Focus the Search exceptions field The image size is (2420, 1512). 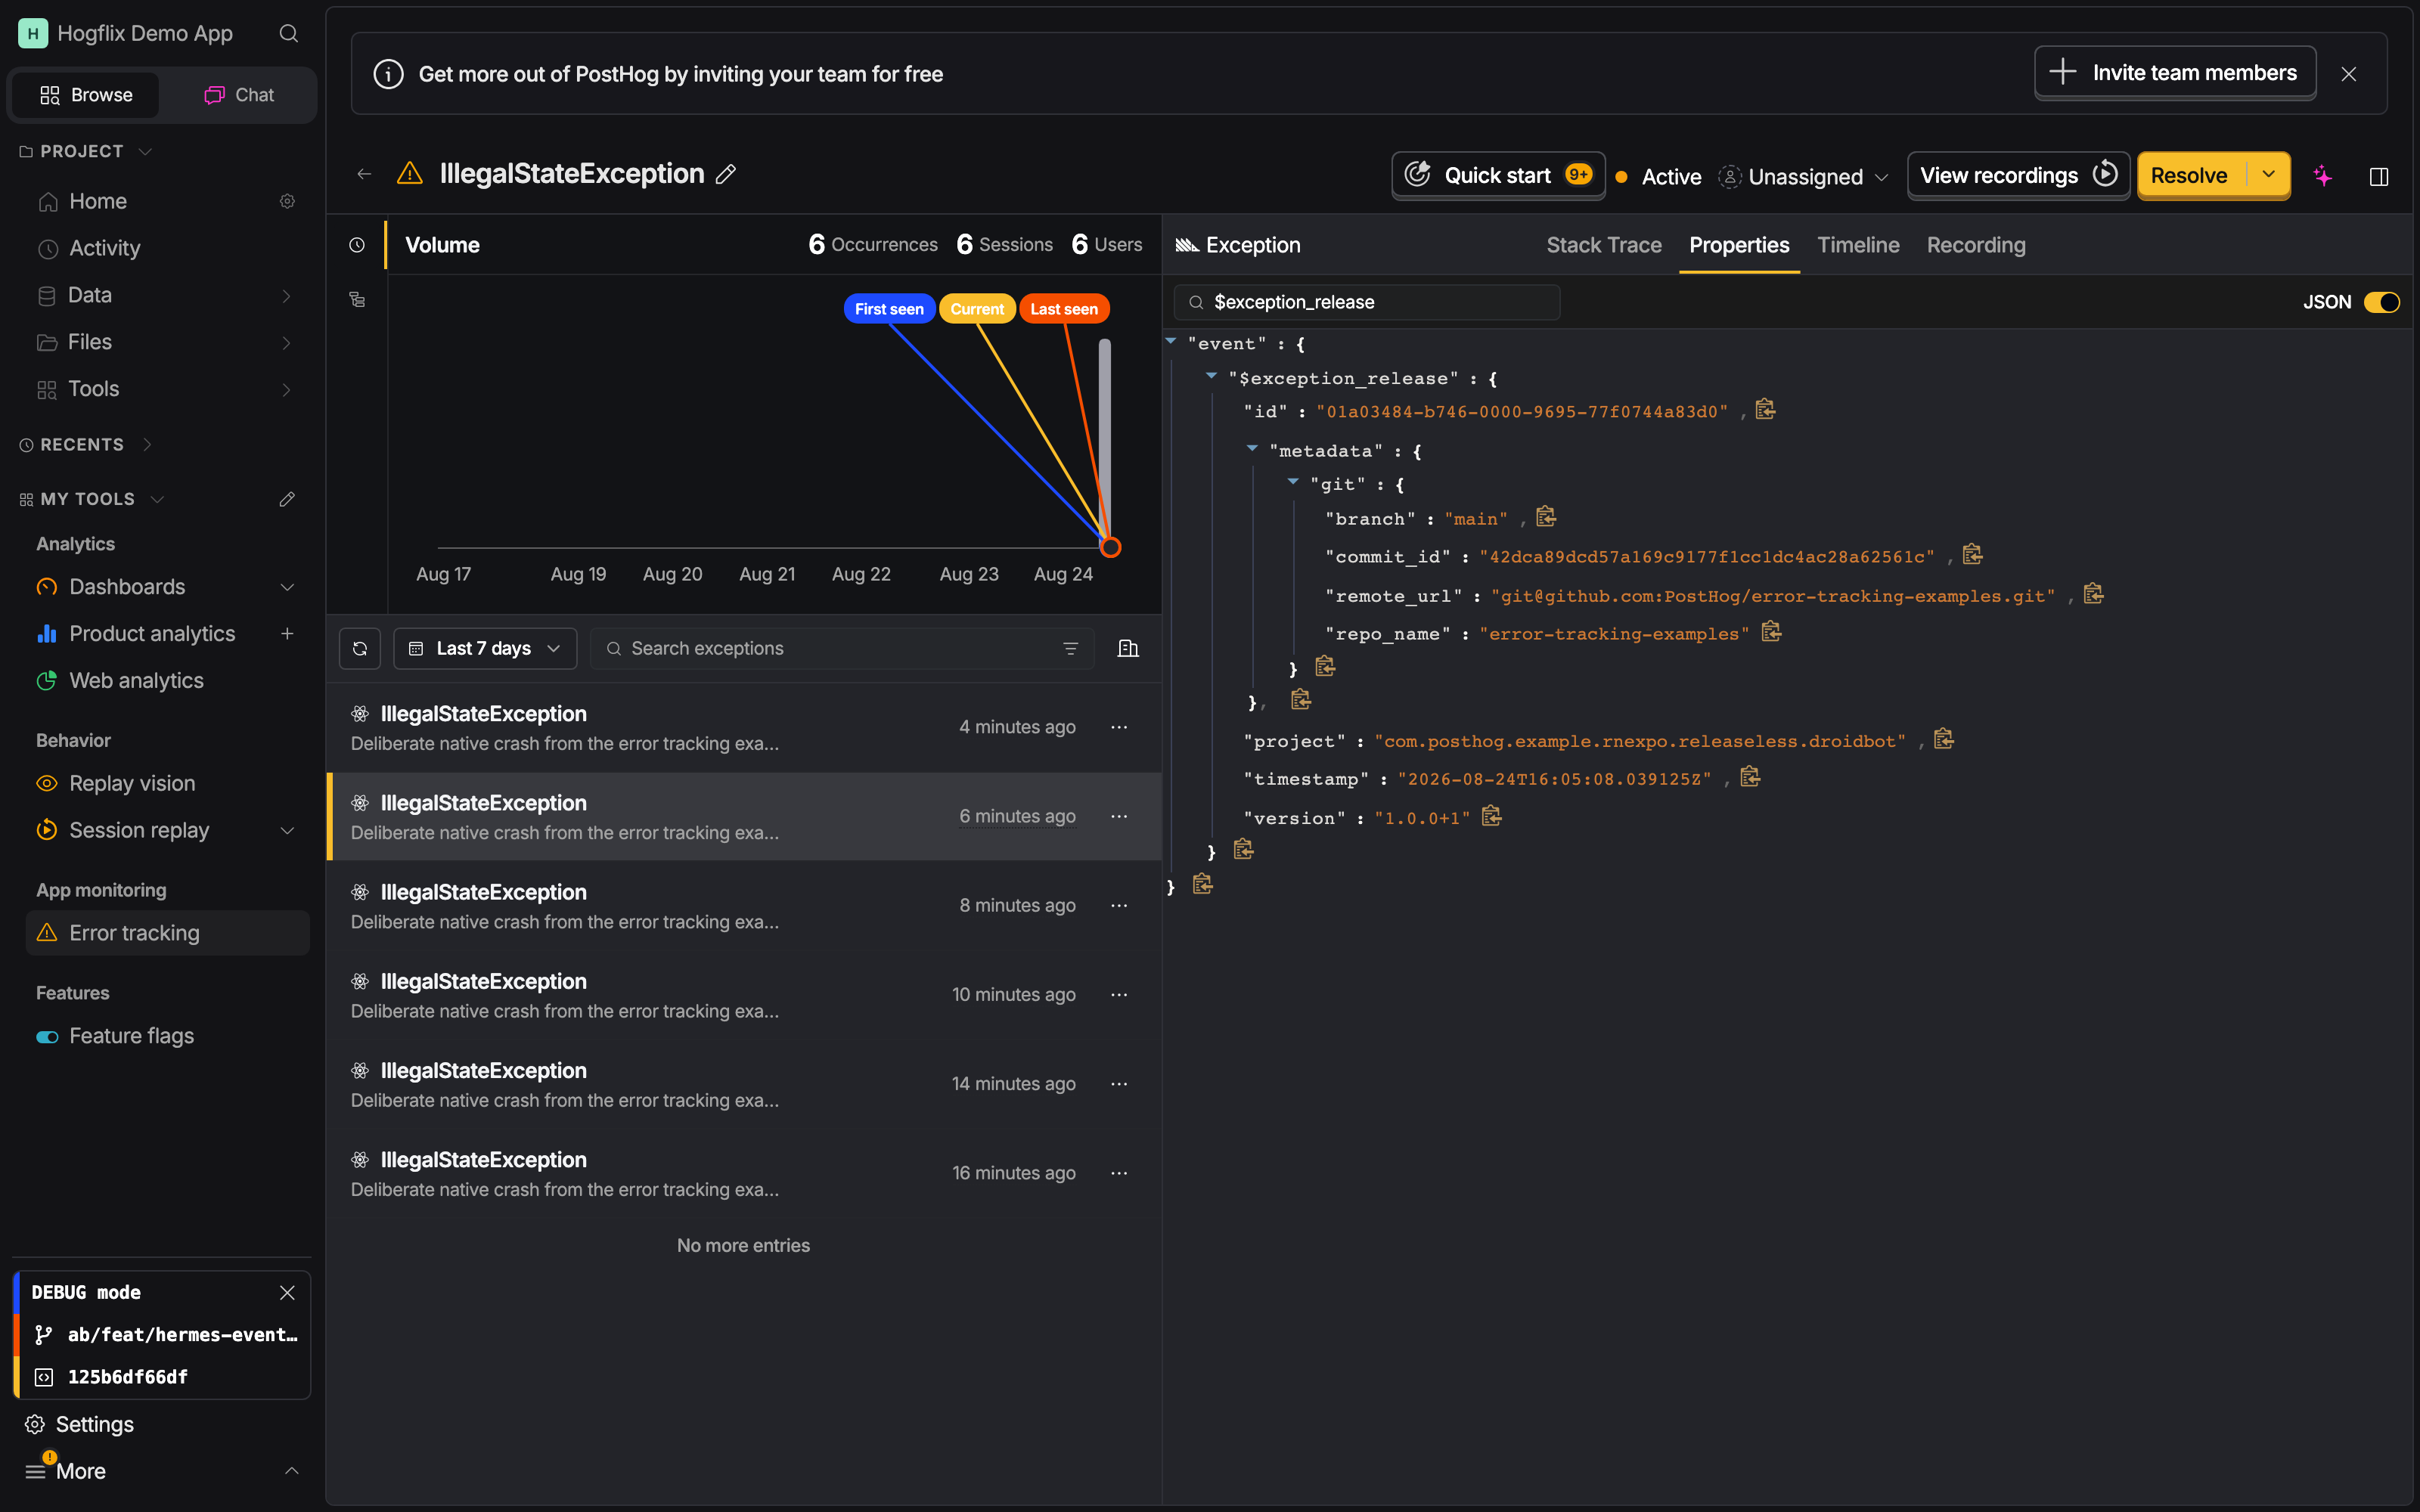[842, 649]
